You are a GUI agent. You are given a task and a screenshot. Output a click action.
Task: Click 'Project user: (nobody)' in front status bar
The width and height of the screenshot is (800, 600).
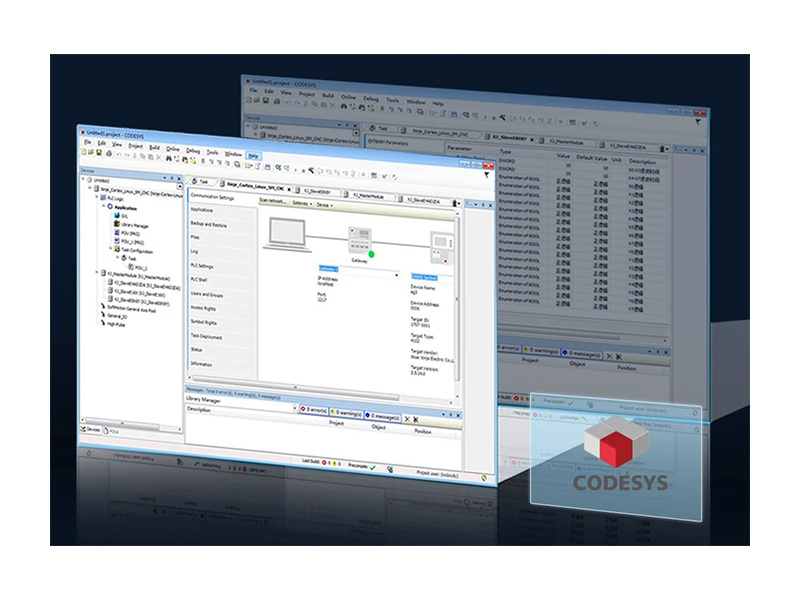(437, 474)
